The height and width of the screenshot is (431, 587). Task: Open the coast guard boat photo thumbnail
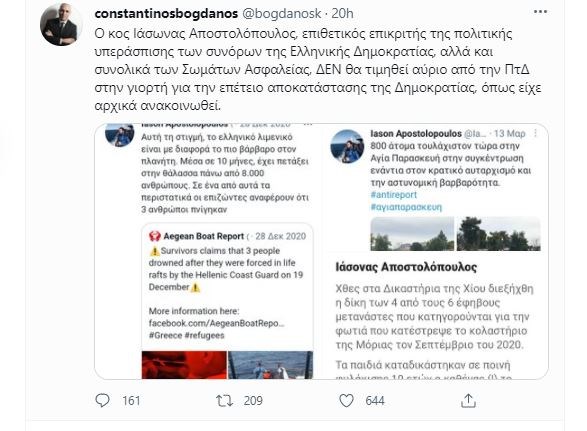click(270, 365)
